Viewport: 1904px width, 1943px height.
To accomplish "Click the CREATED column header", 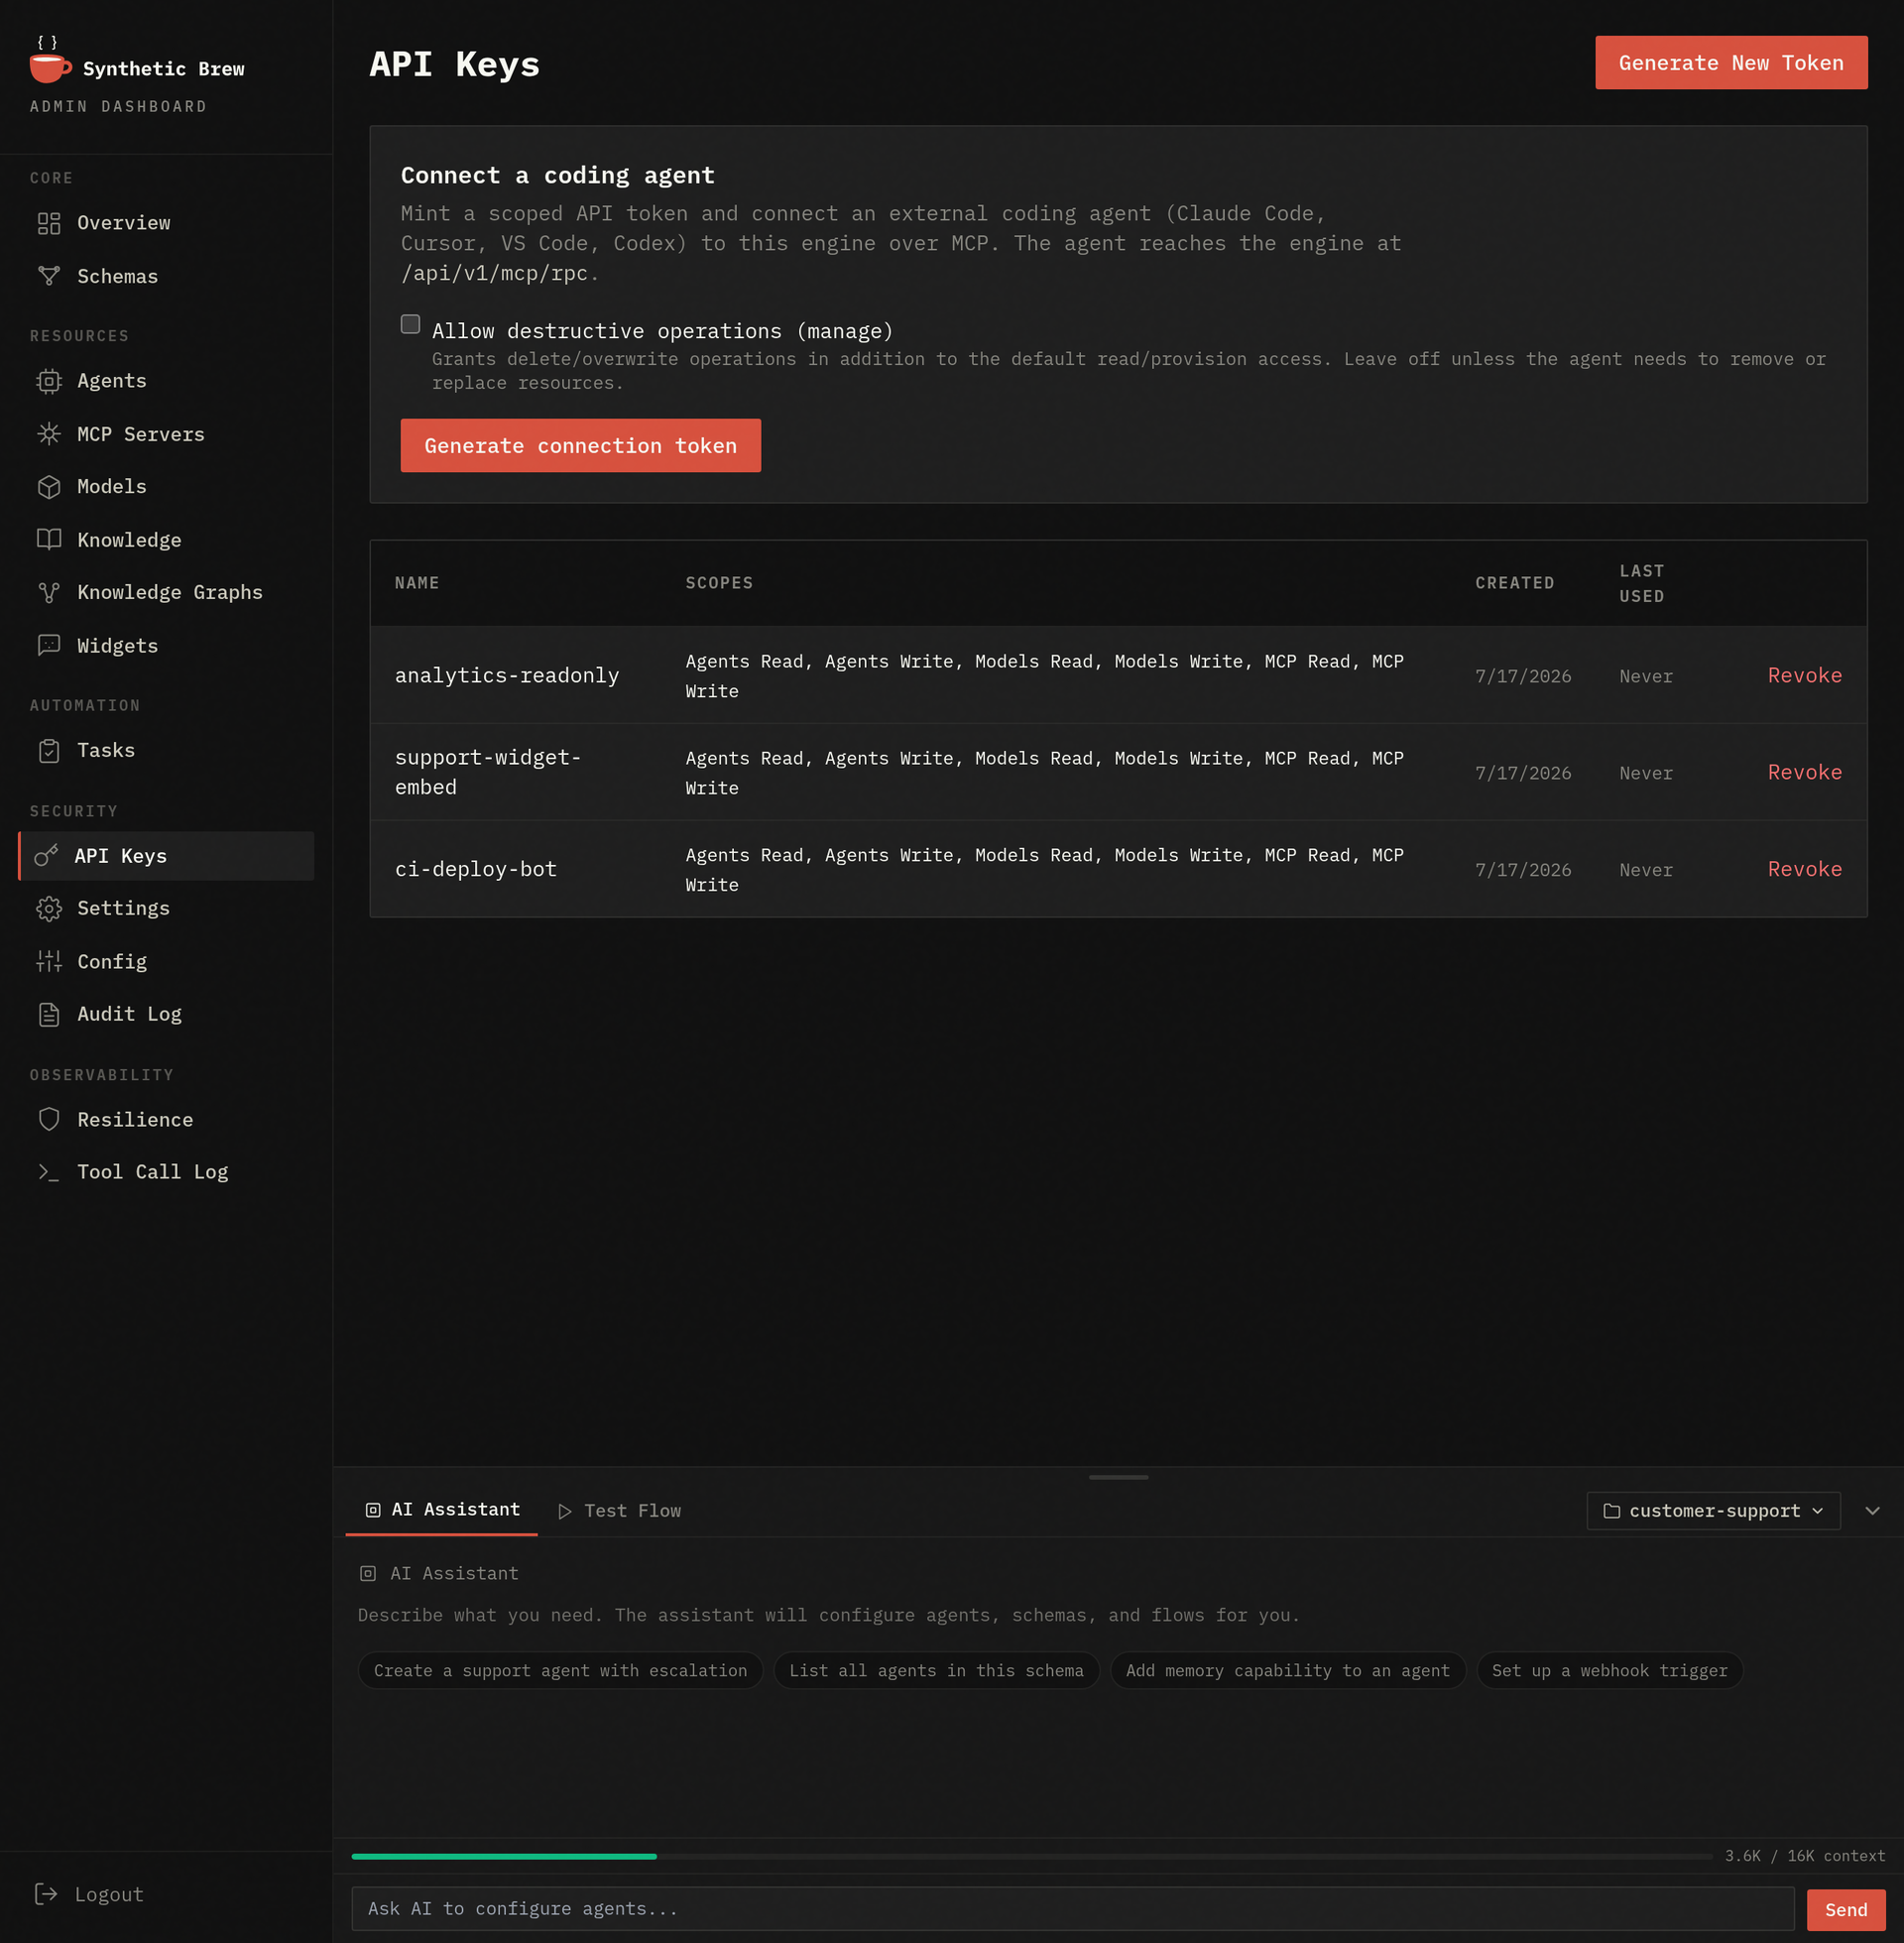I will (x=1514, y=583).
